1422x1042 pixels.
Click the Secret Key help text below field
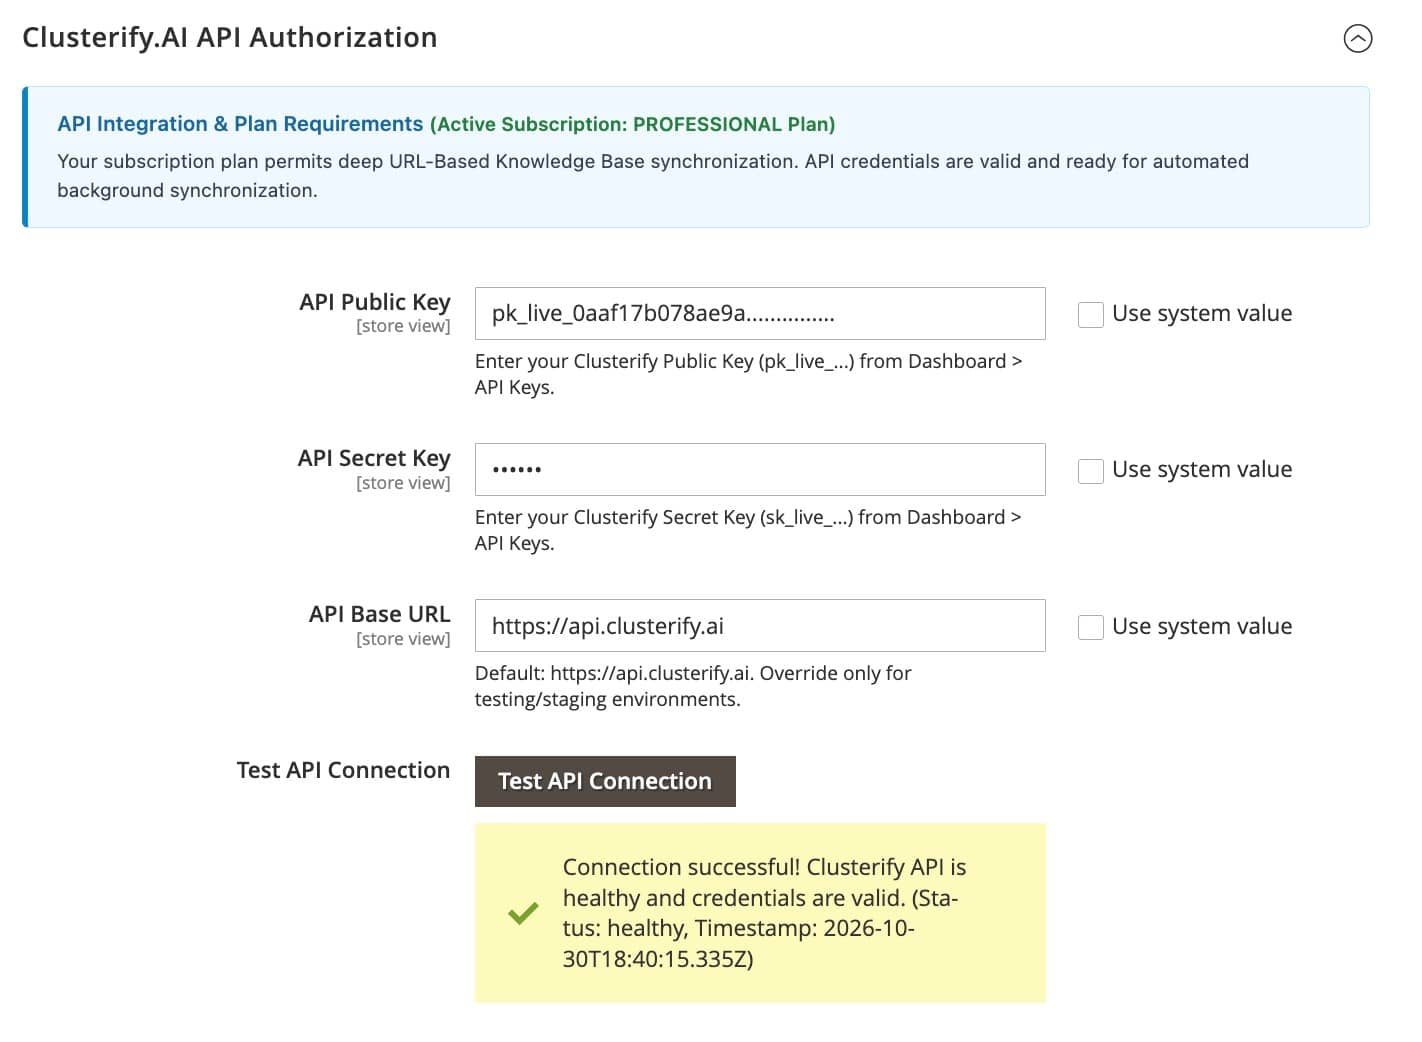point(748,530)
